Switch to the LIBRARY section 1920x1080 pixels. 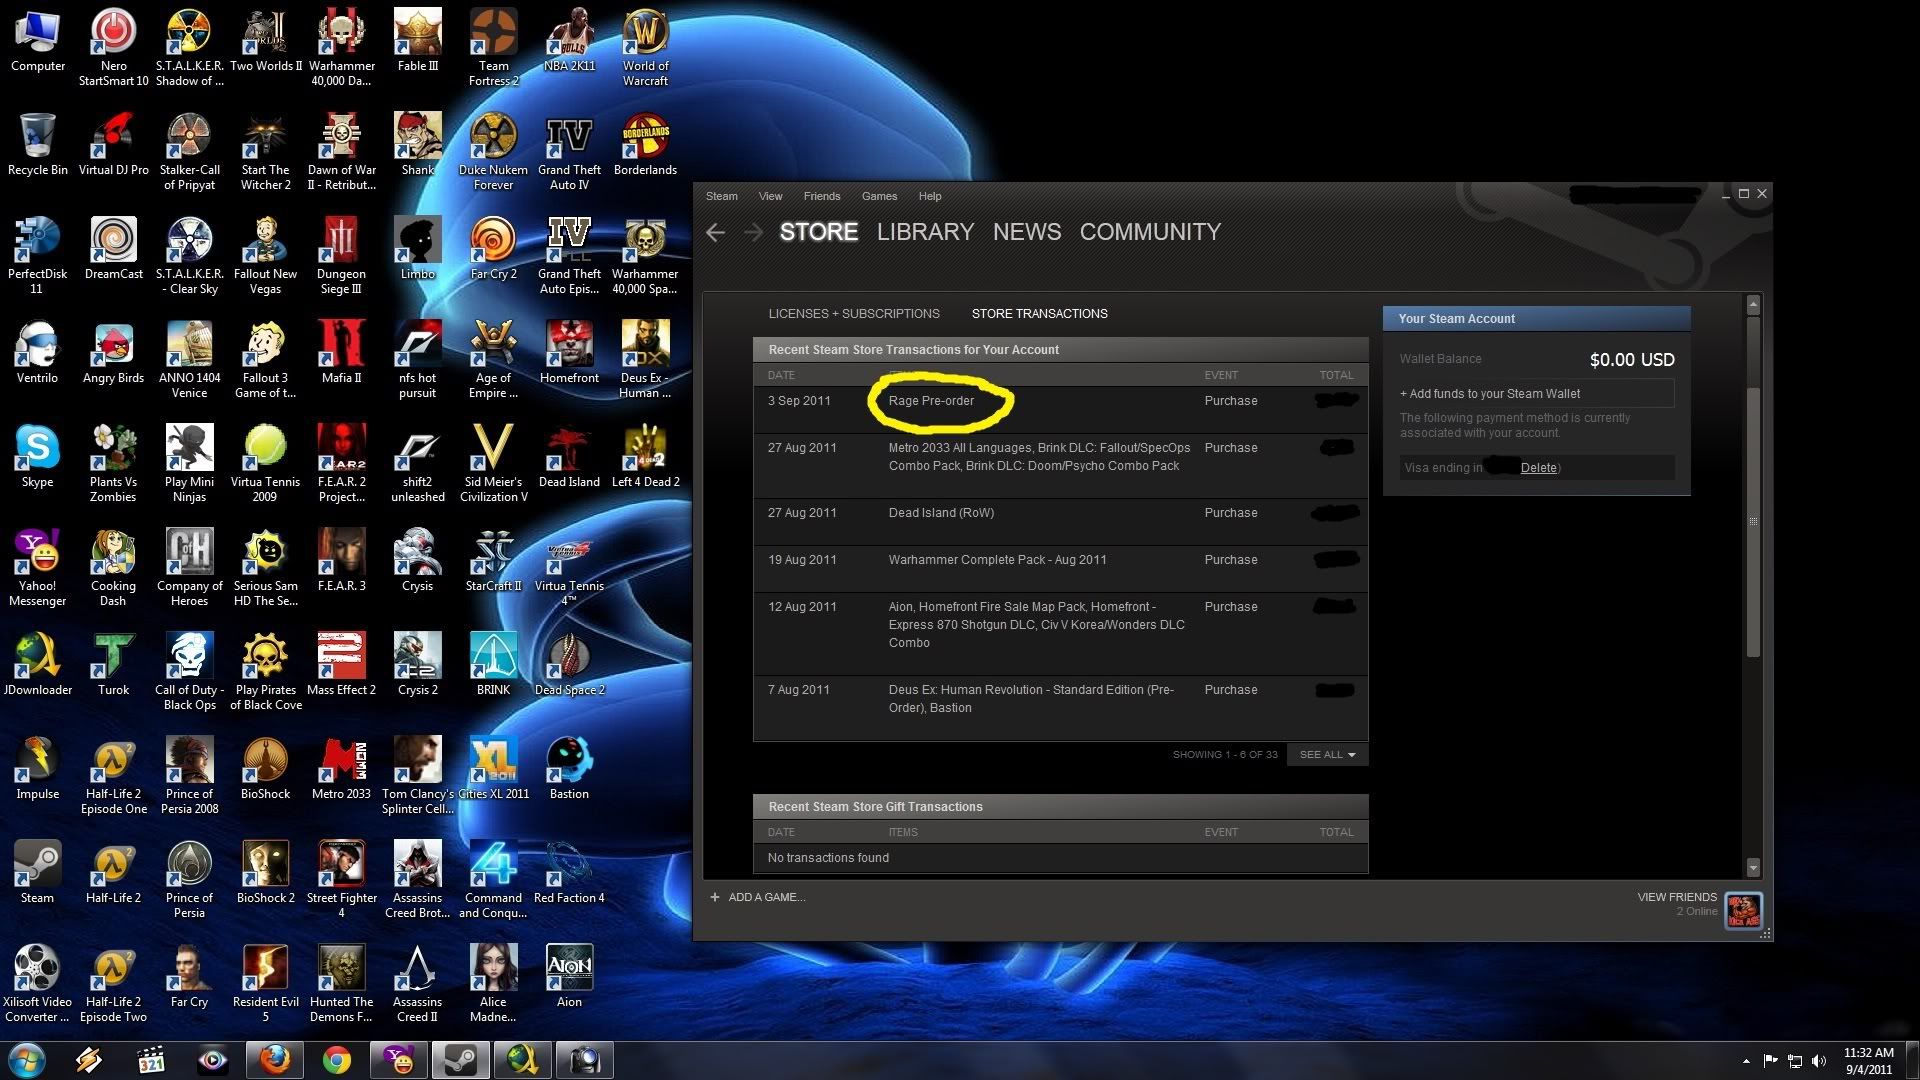click(925, 232)
